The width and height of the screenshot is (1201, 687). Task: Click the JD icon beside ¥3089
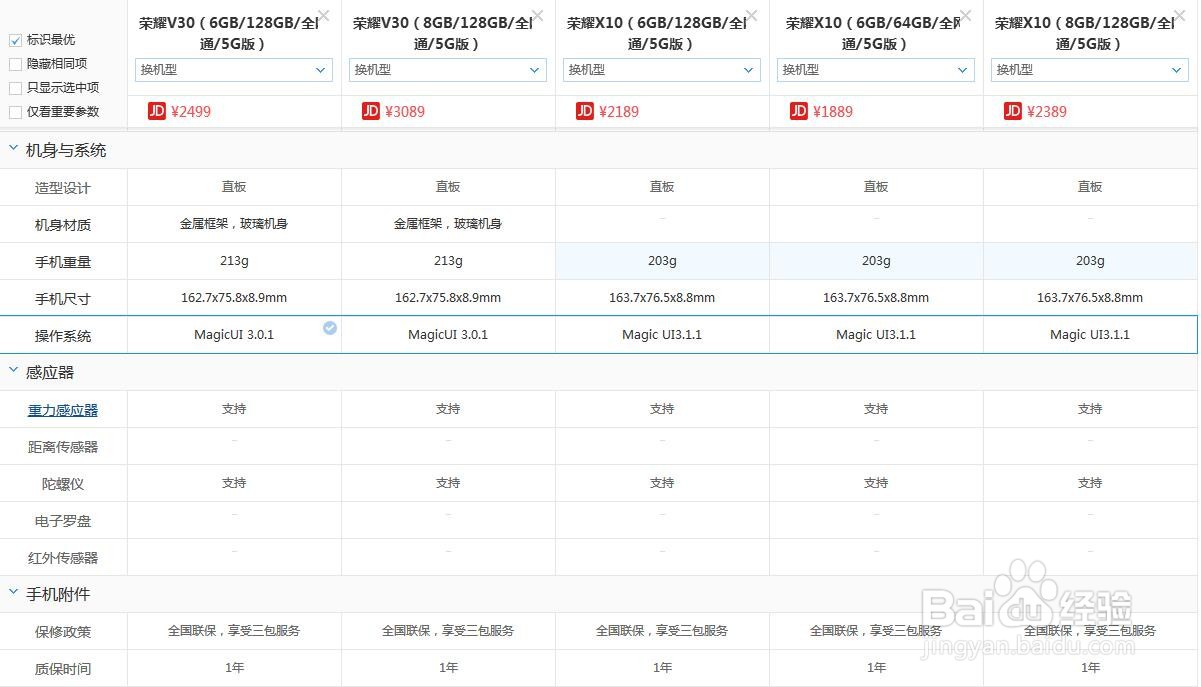(x=371, y=111)
